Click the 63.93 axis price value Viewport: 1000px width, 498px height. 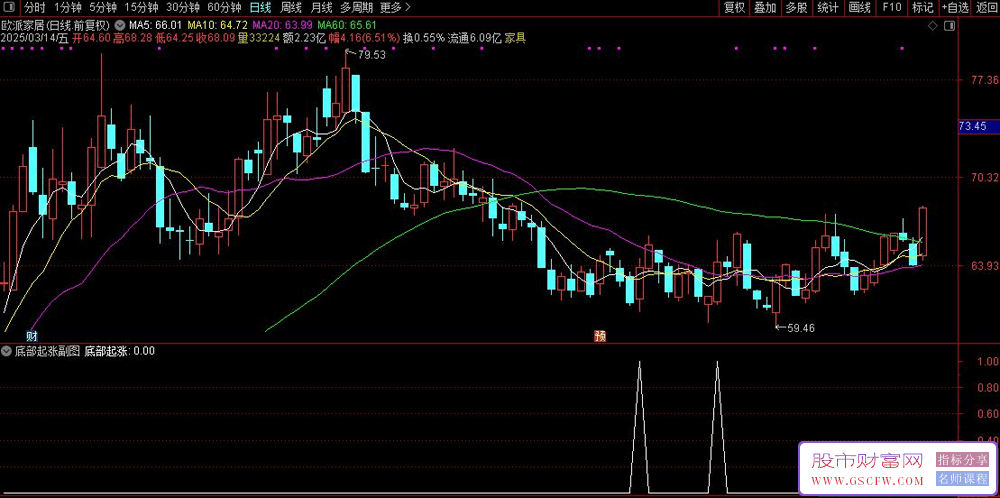pos(983,266)
